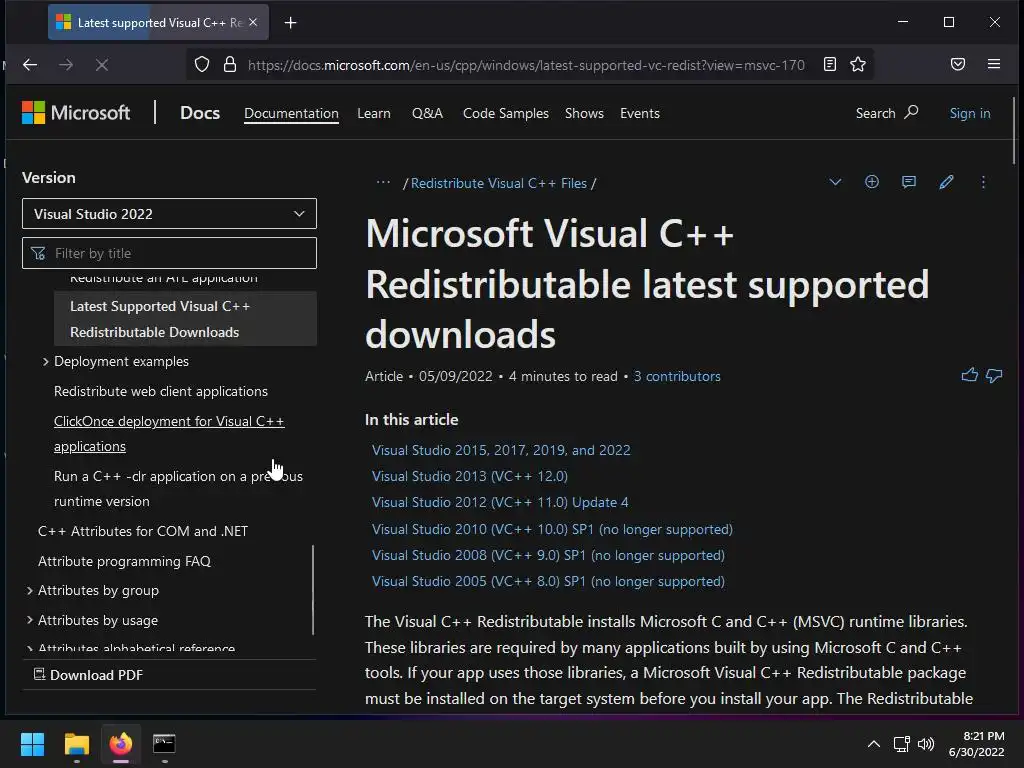Open C++ Attributes for COM and .NET
This screenshot has width=1024, height=768.
(143, 531)
